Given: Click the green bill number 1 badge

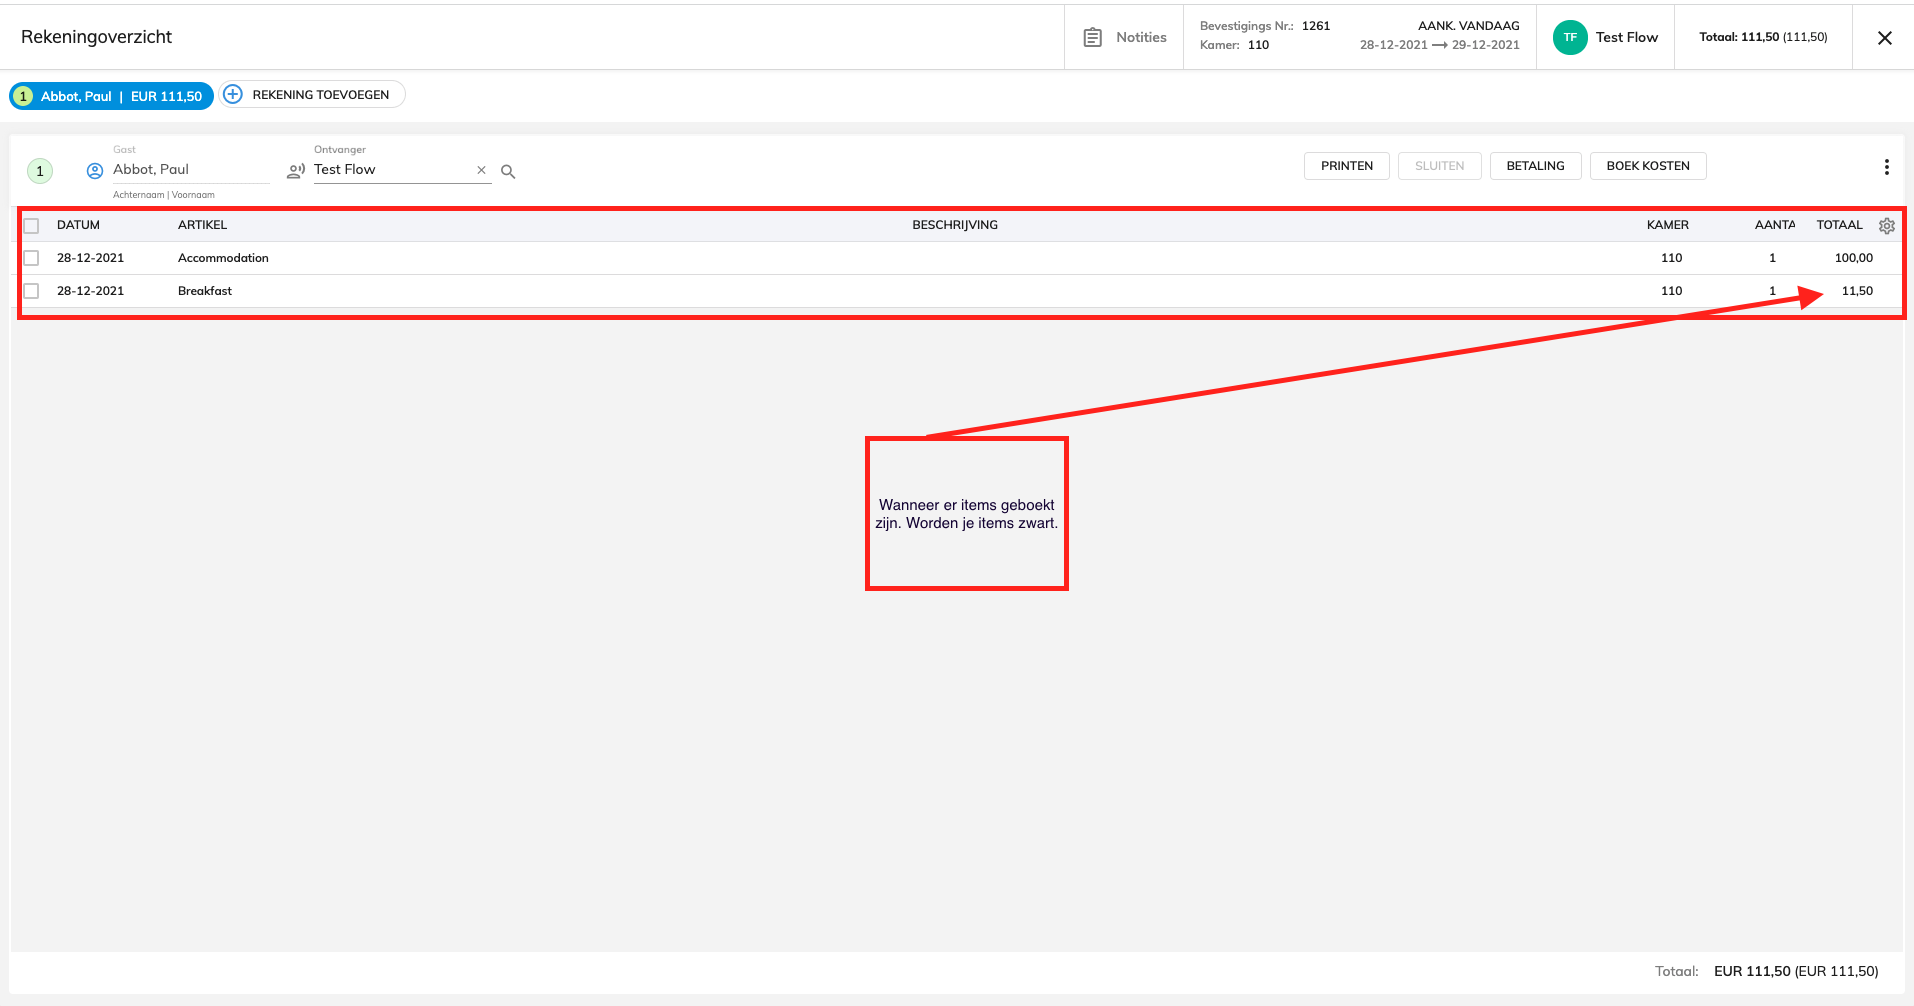Looking at the screenshot, I should coord(40,171).
